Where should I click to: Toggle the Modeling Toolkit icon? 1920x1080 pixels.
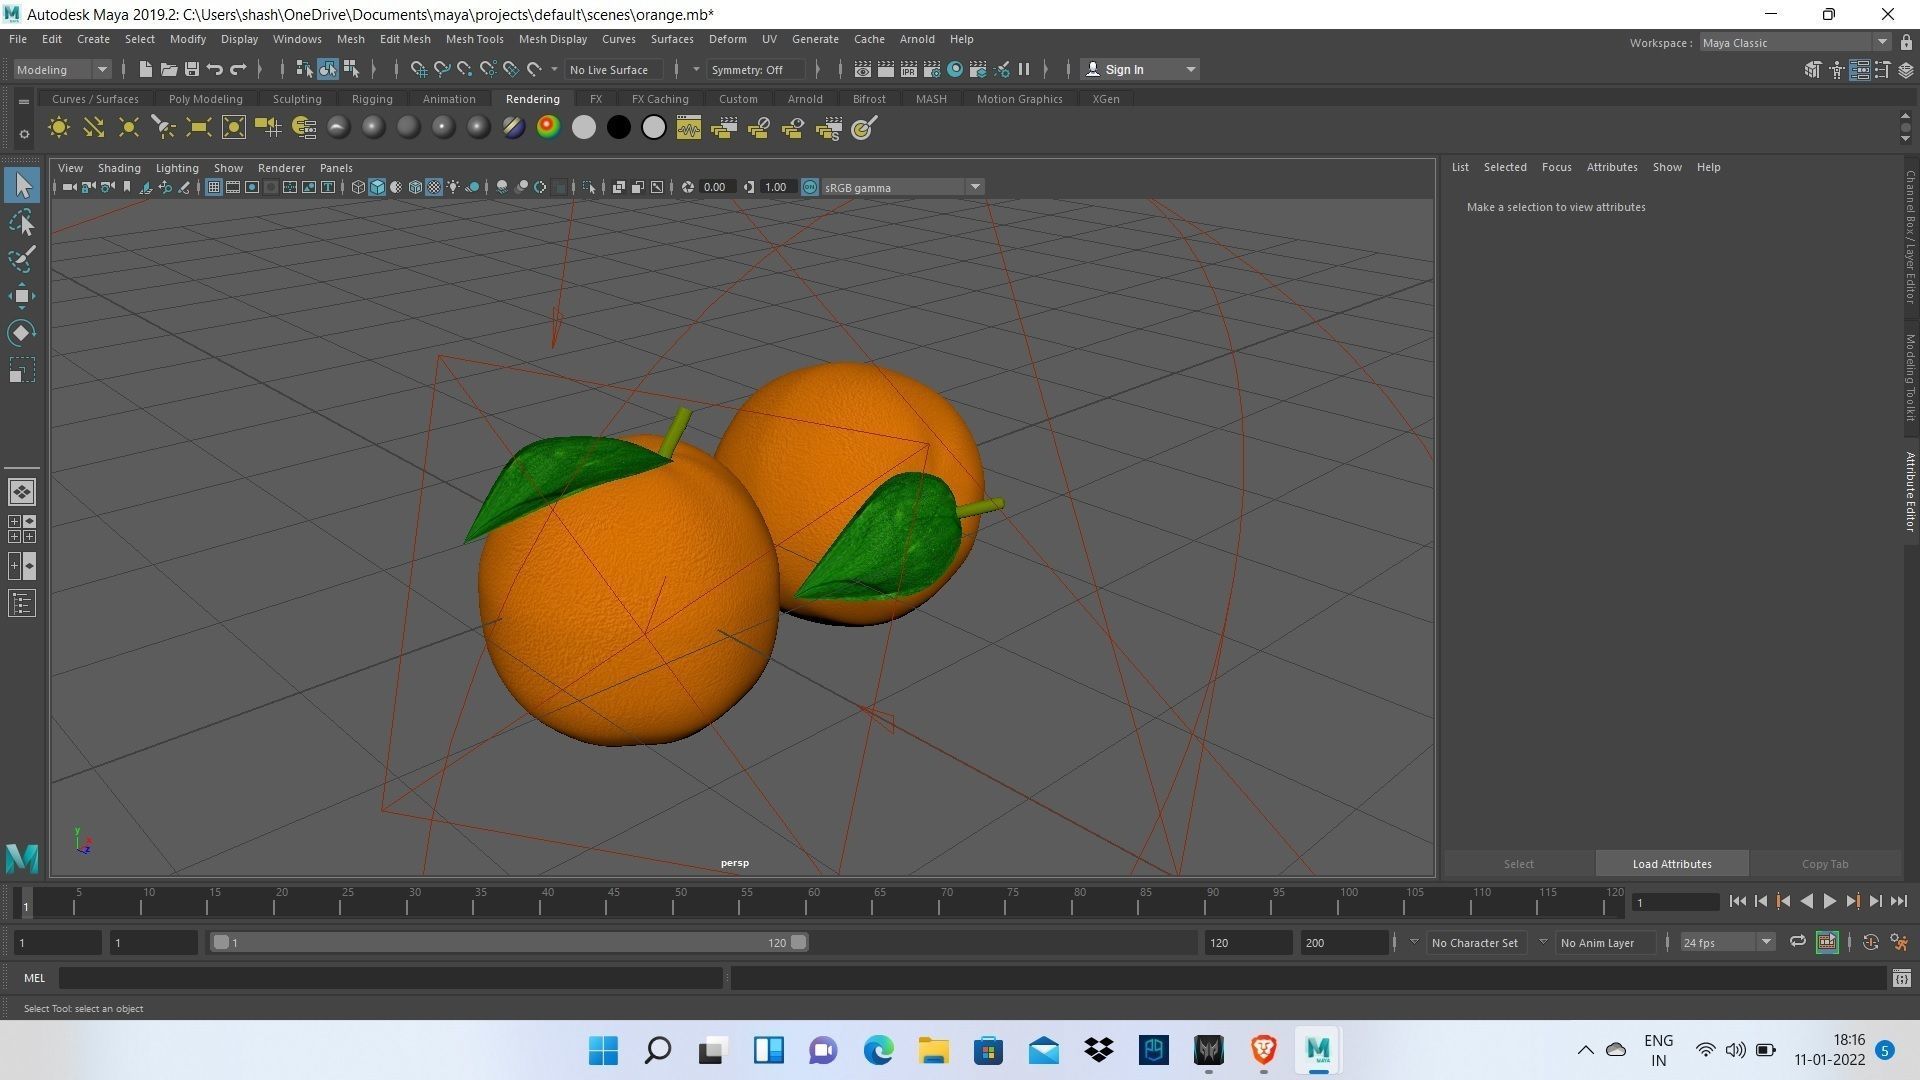click(x=1814, y=69)
